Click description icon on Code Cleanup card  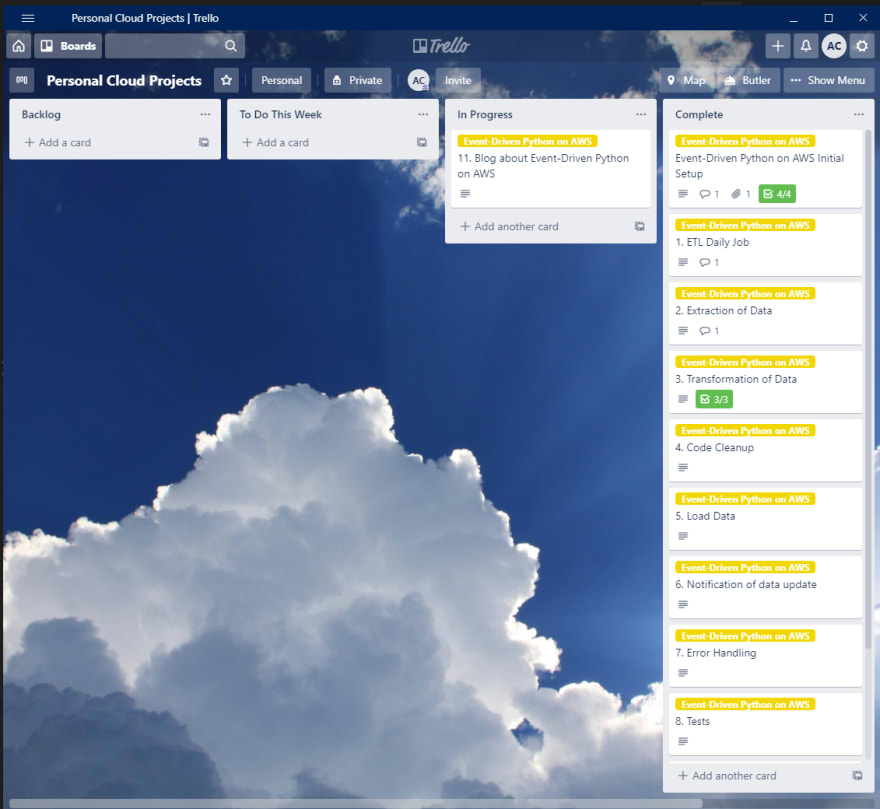tap(683, 467)
